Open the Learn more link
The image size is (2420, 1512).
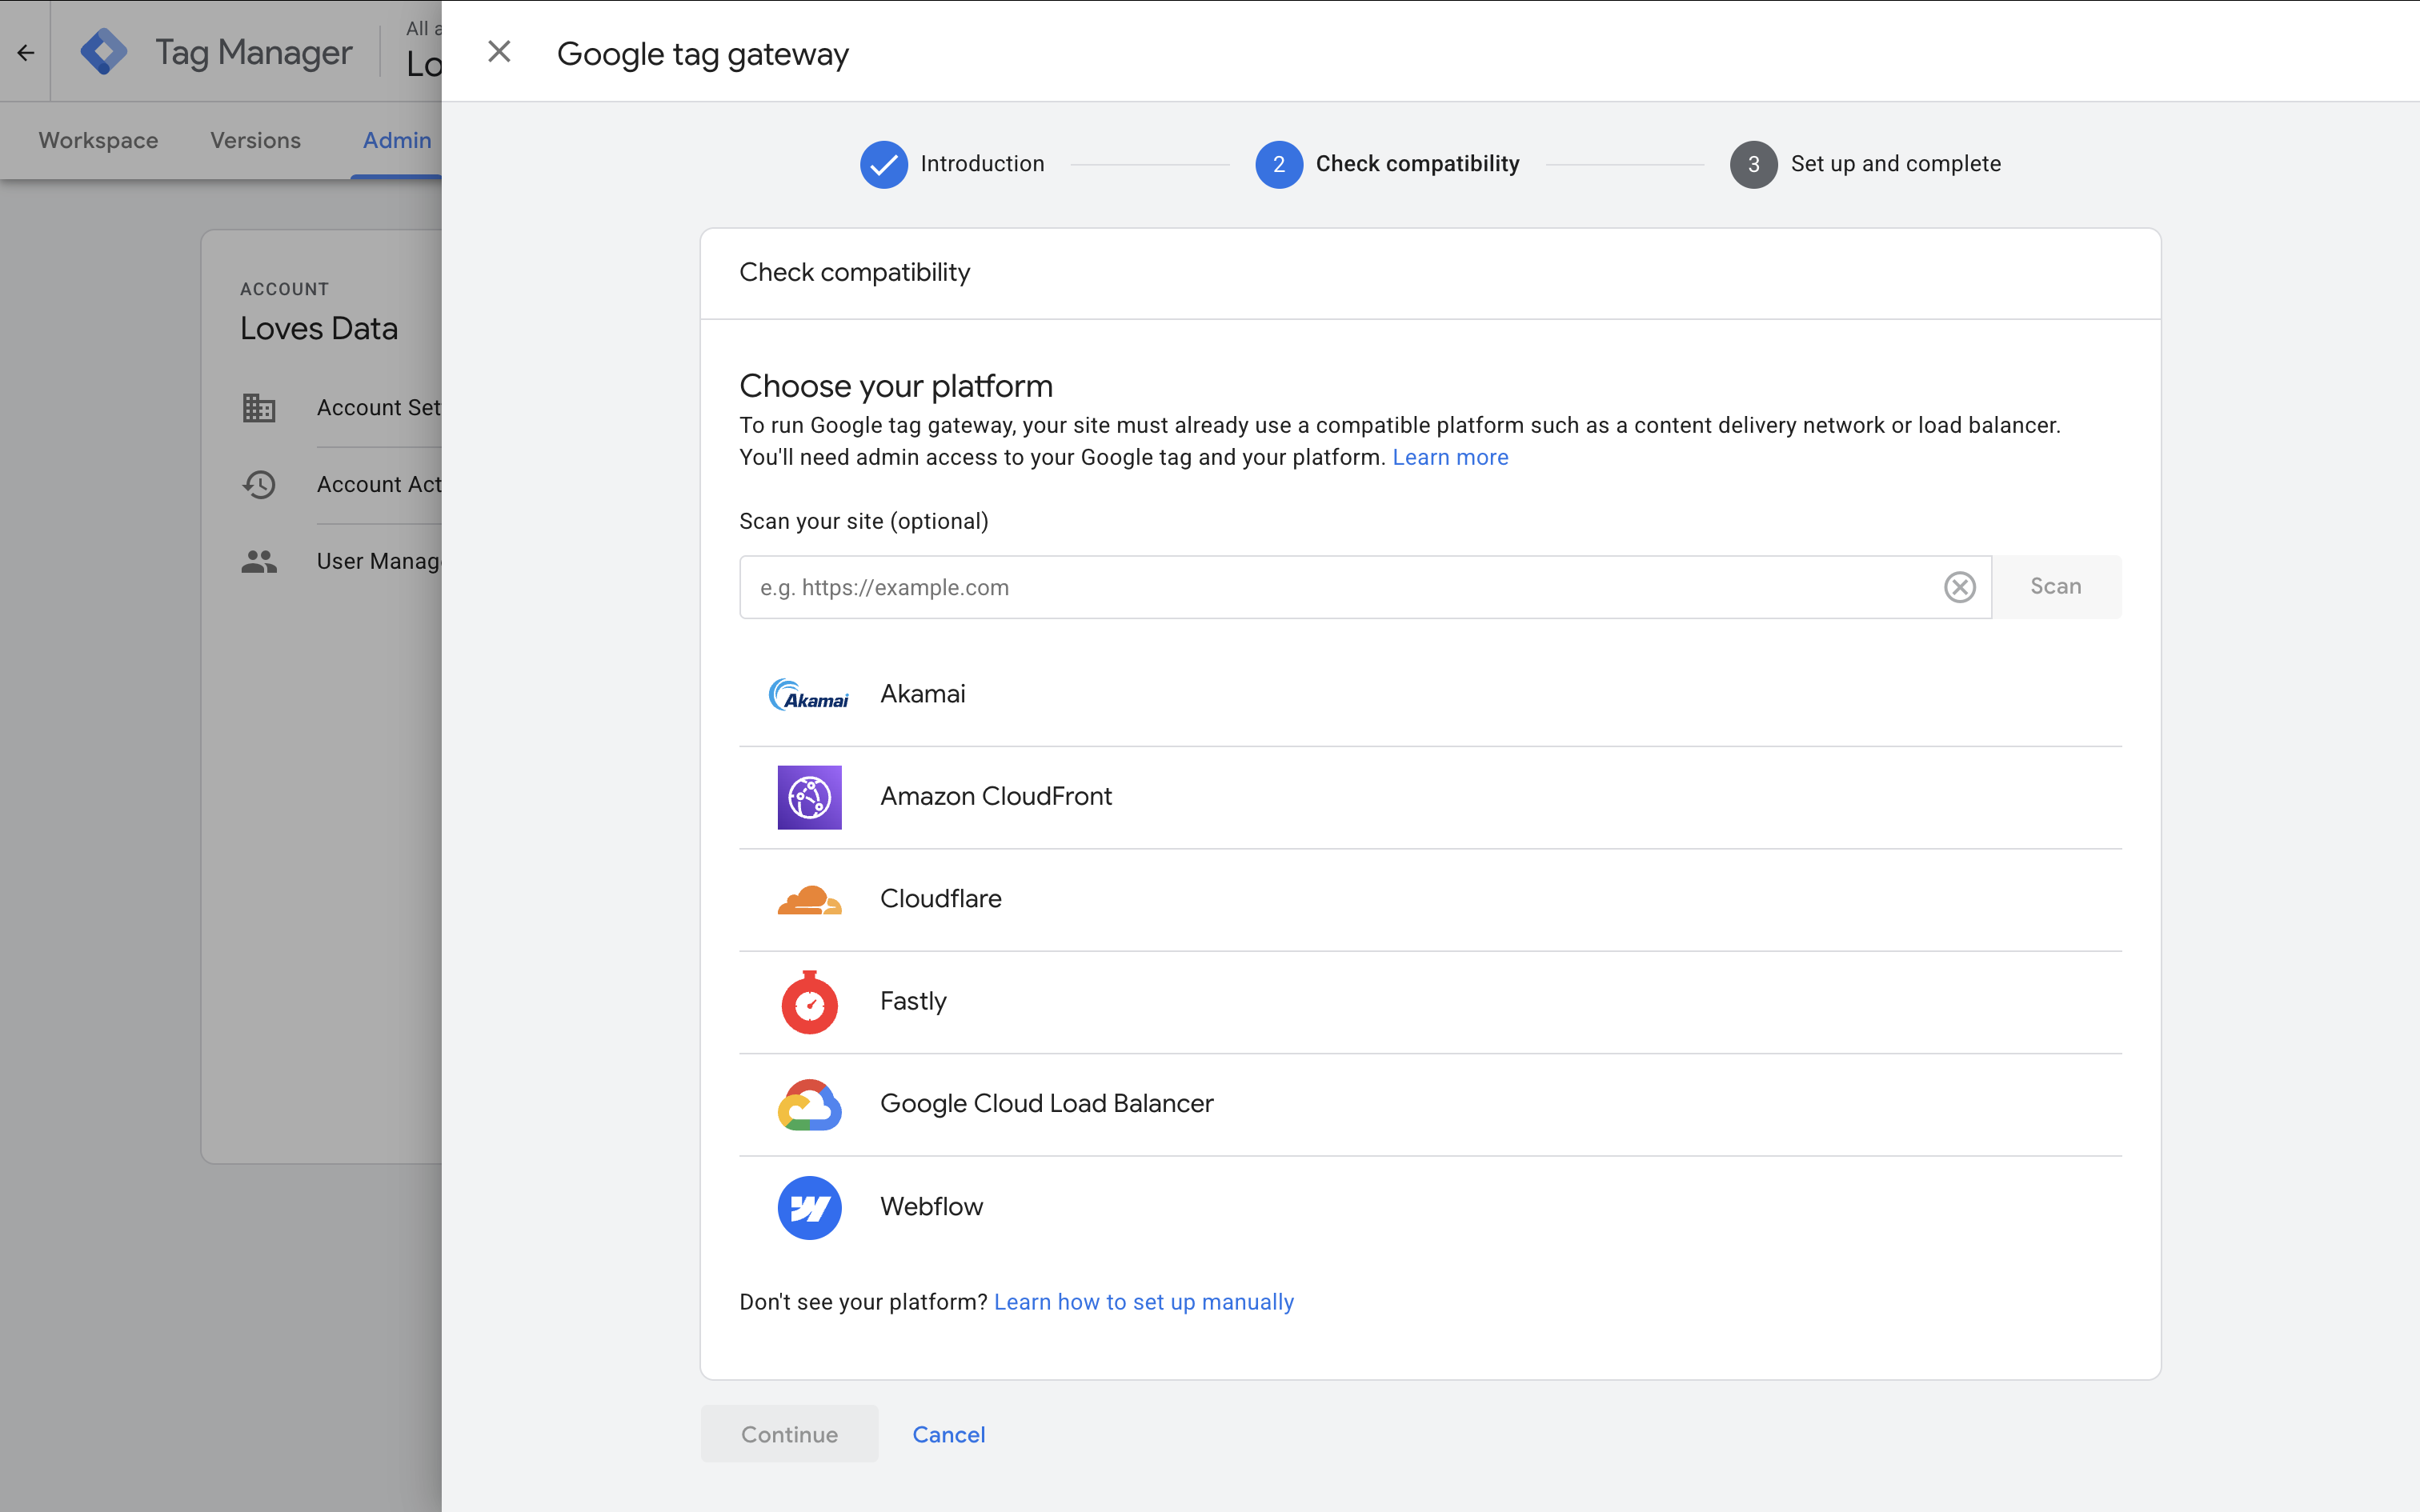pyautogui.click(x=1450, y=457)
